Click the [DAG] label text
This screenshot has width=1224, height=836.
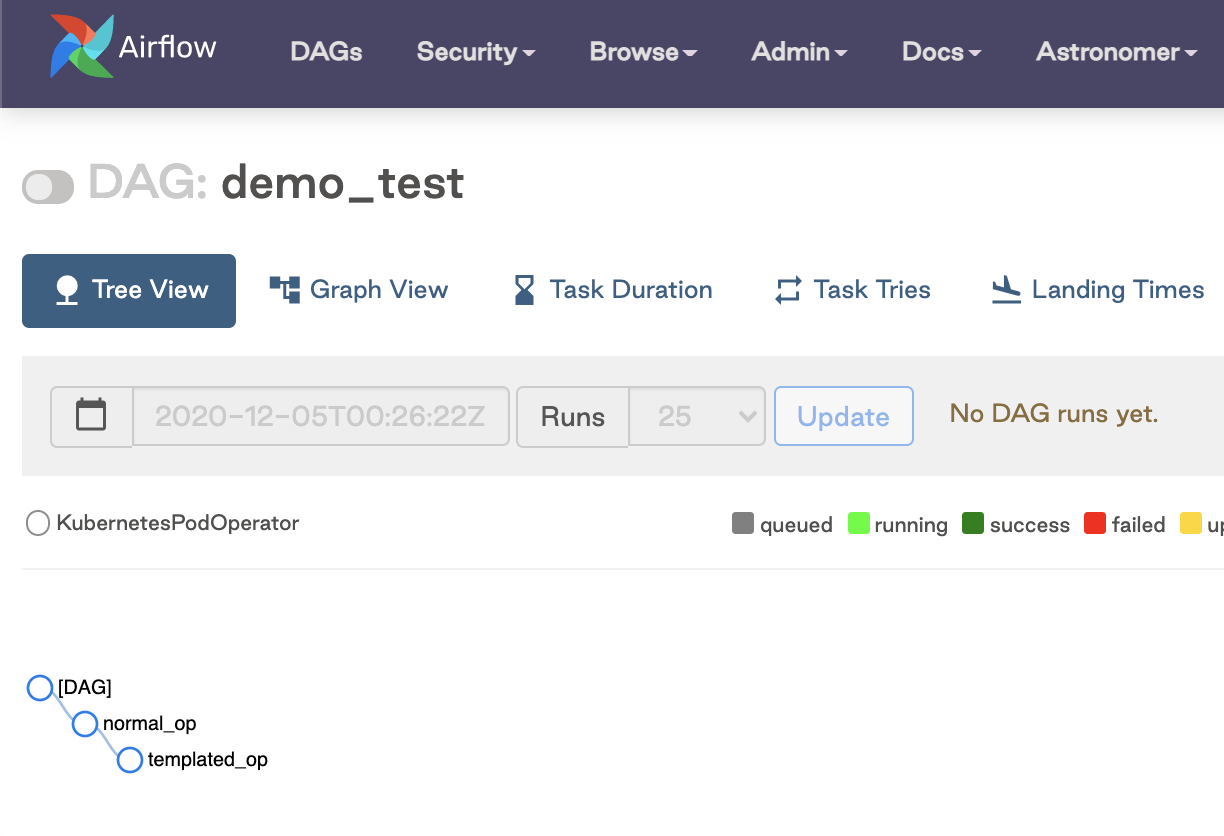[x=85, y=688]
